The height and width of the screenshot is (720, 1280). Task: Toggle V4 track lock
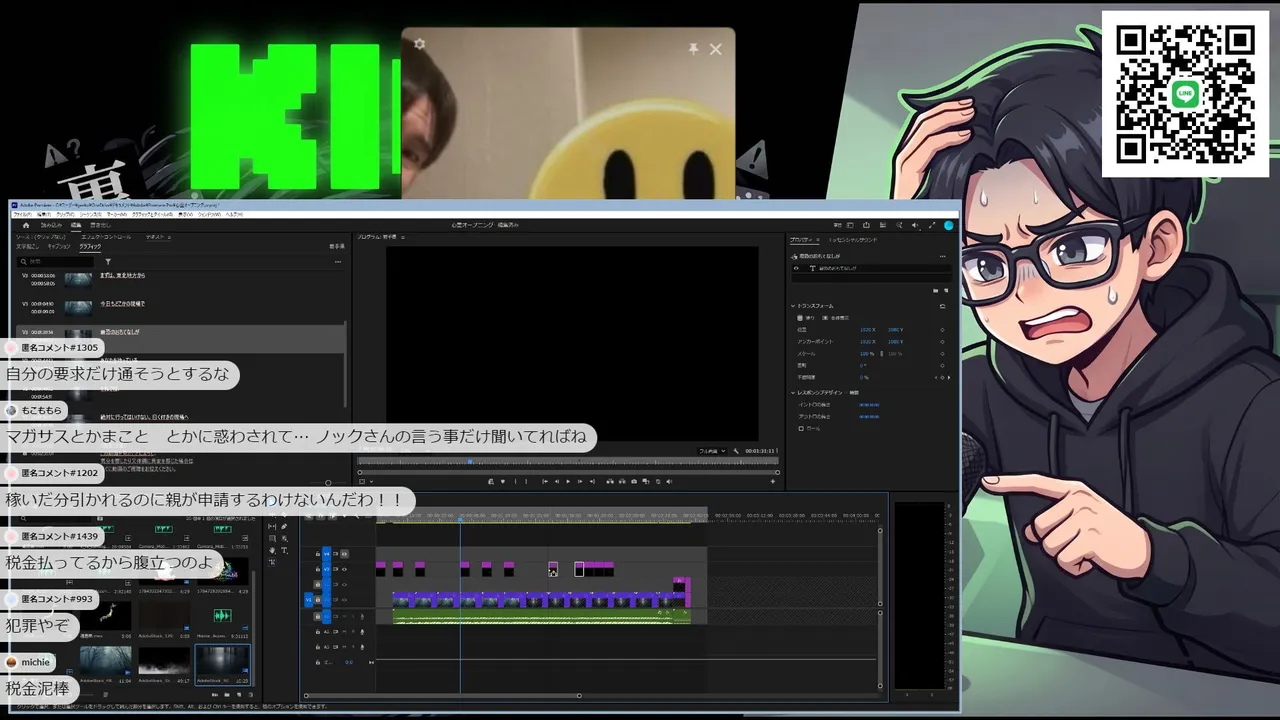click(318, 554)
